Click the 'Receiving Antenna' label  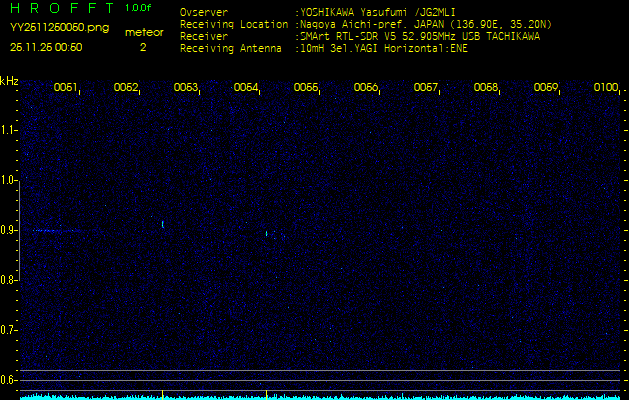point(231,49)
